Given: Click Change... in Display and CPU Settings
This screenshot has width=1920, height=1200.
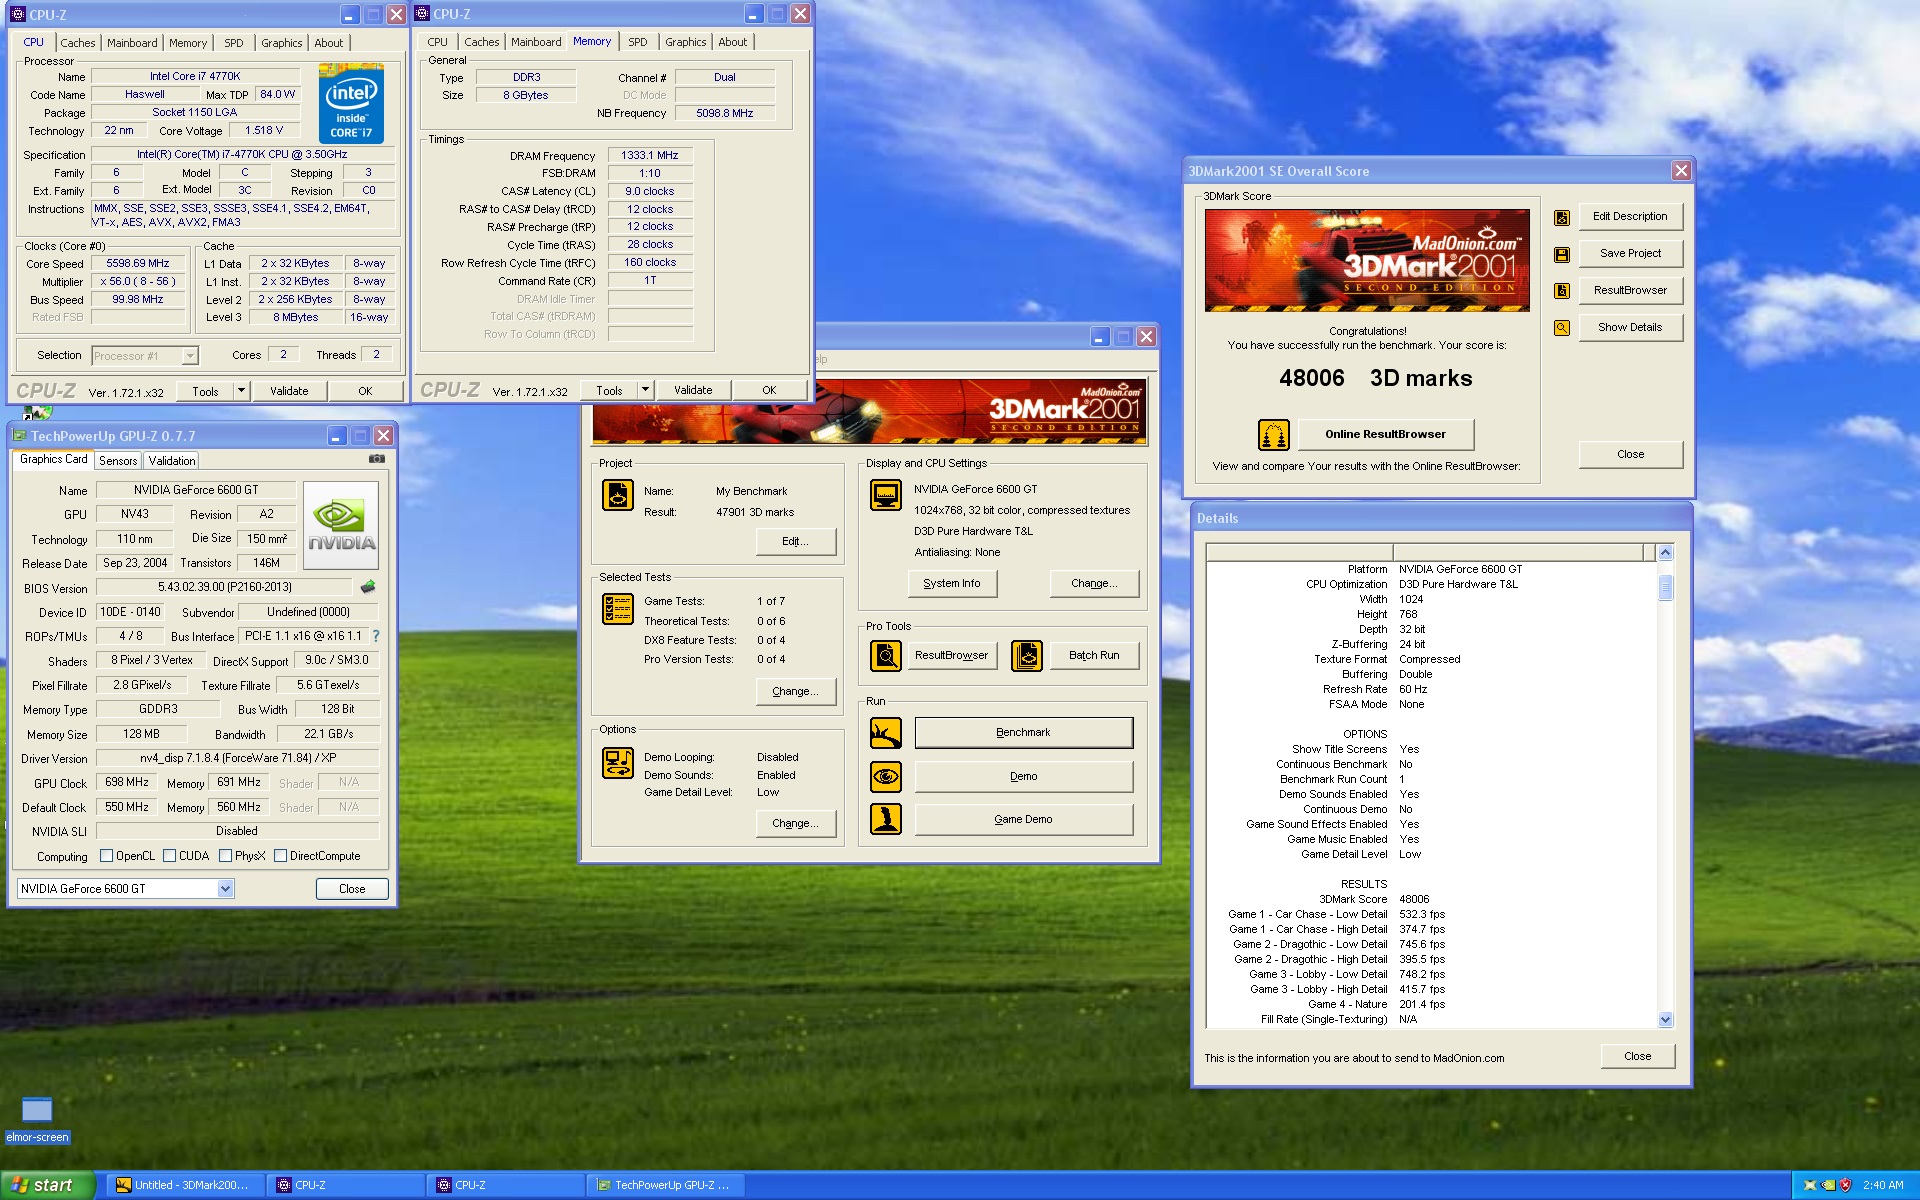Looking at the screenshot, I should (1094, 583).
